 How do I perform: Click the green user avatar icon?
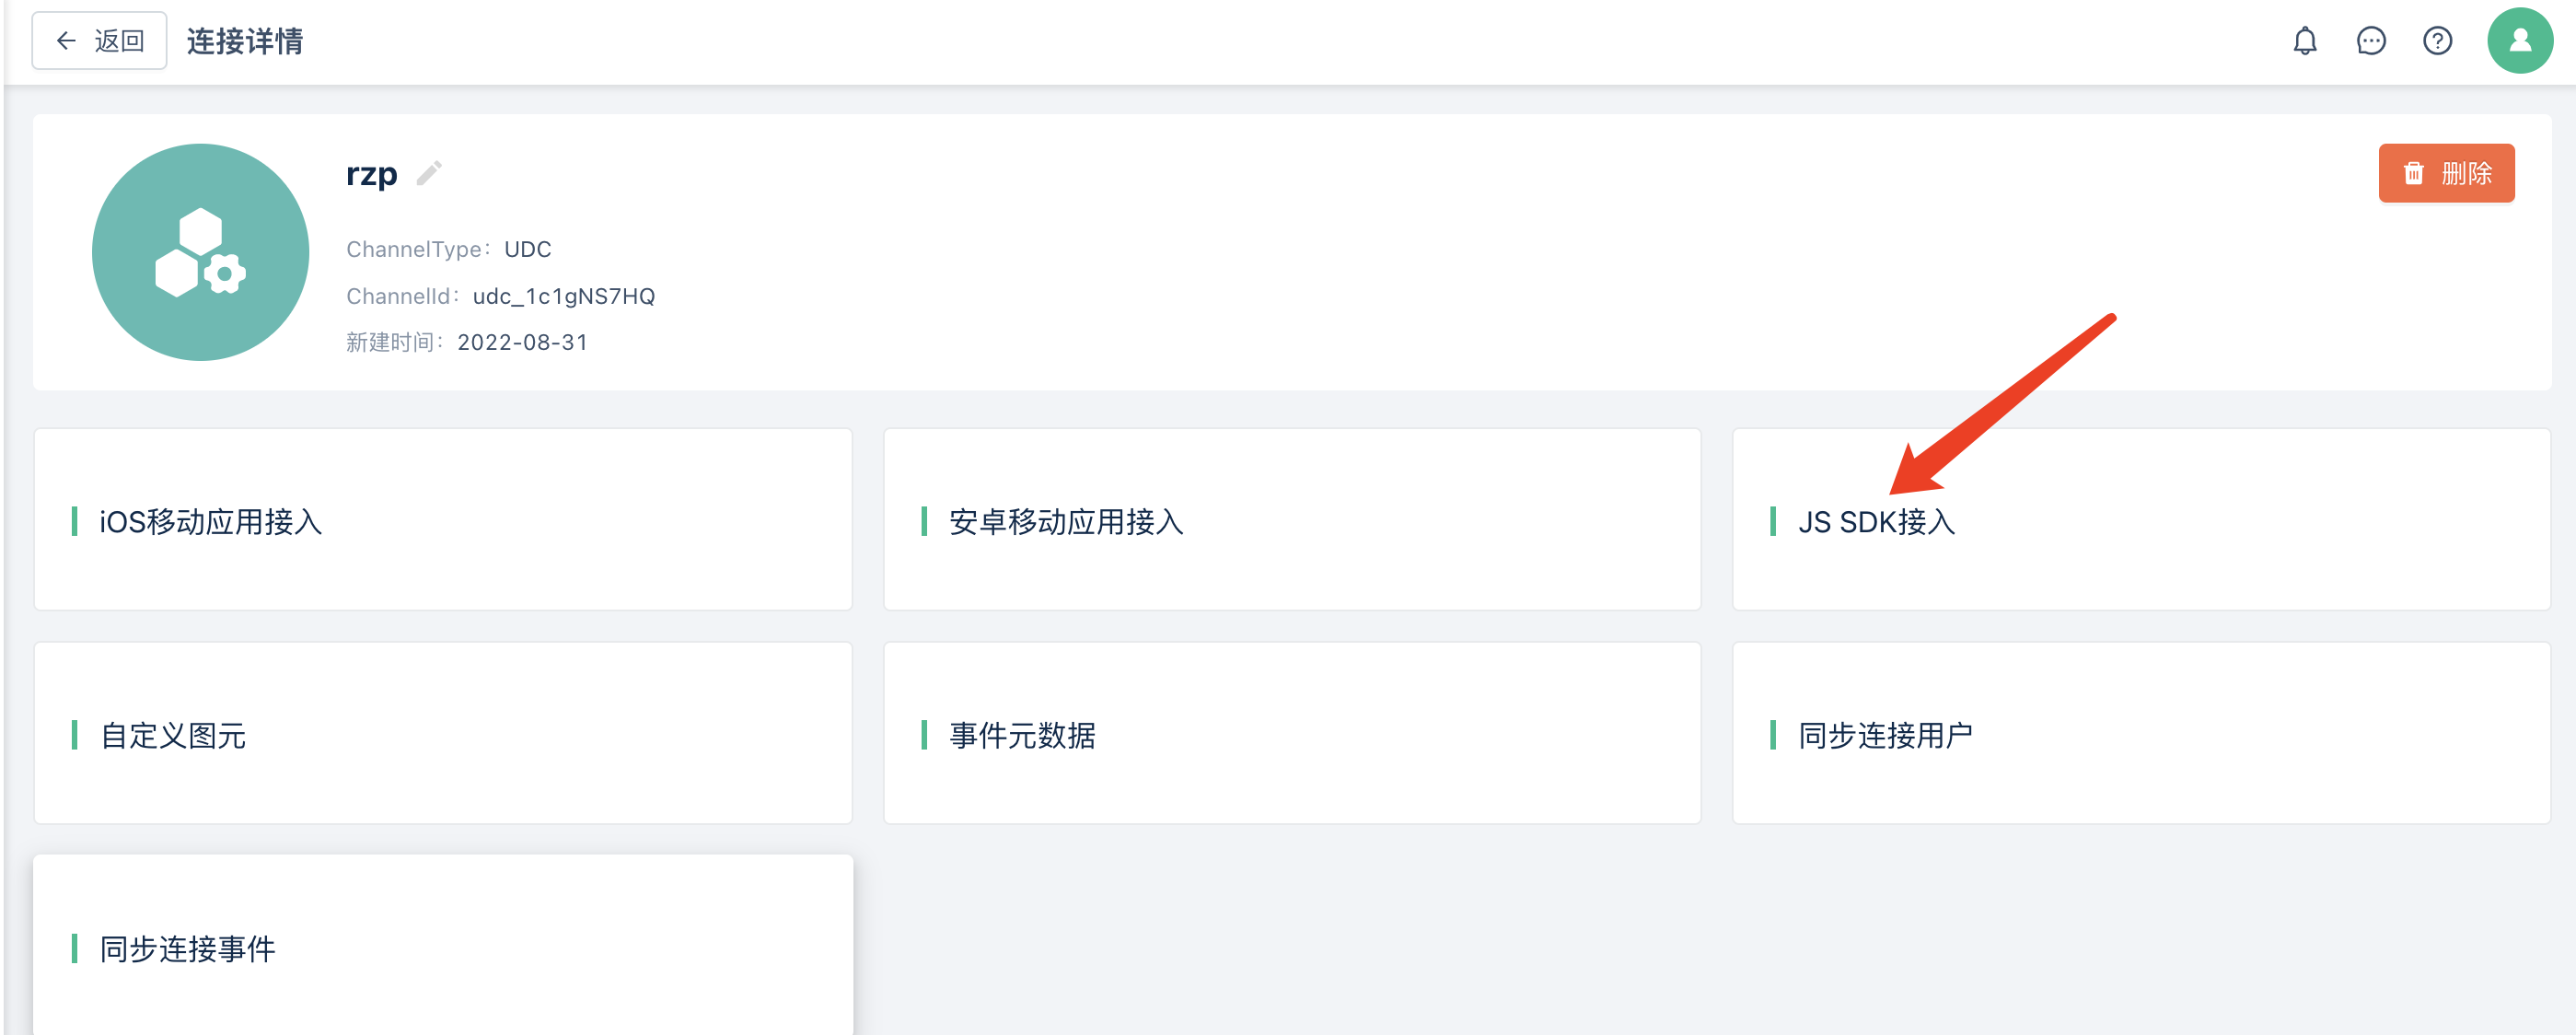2520,41
